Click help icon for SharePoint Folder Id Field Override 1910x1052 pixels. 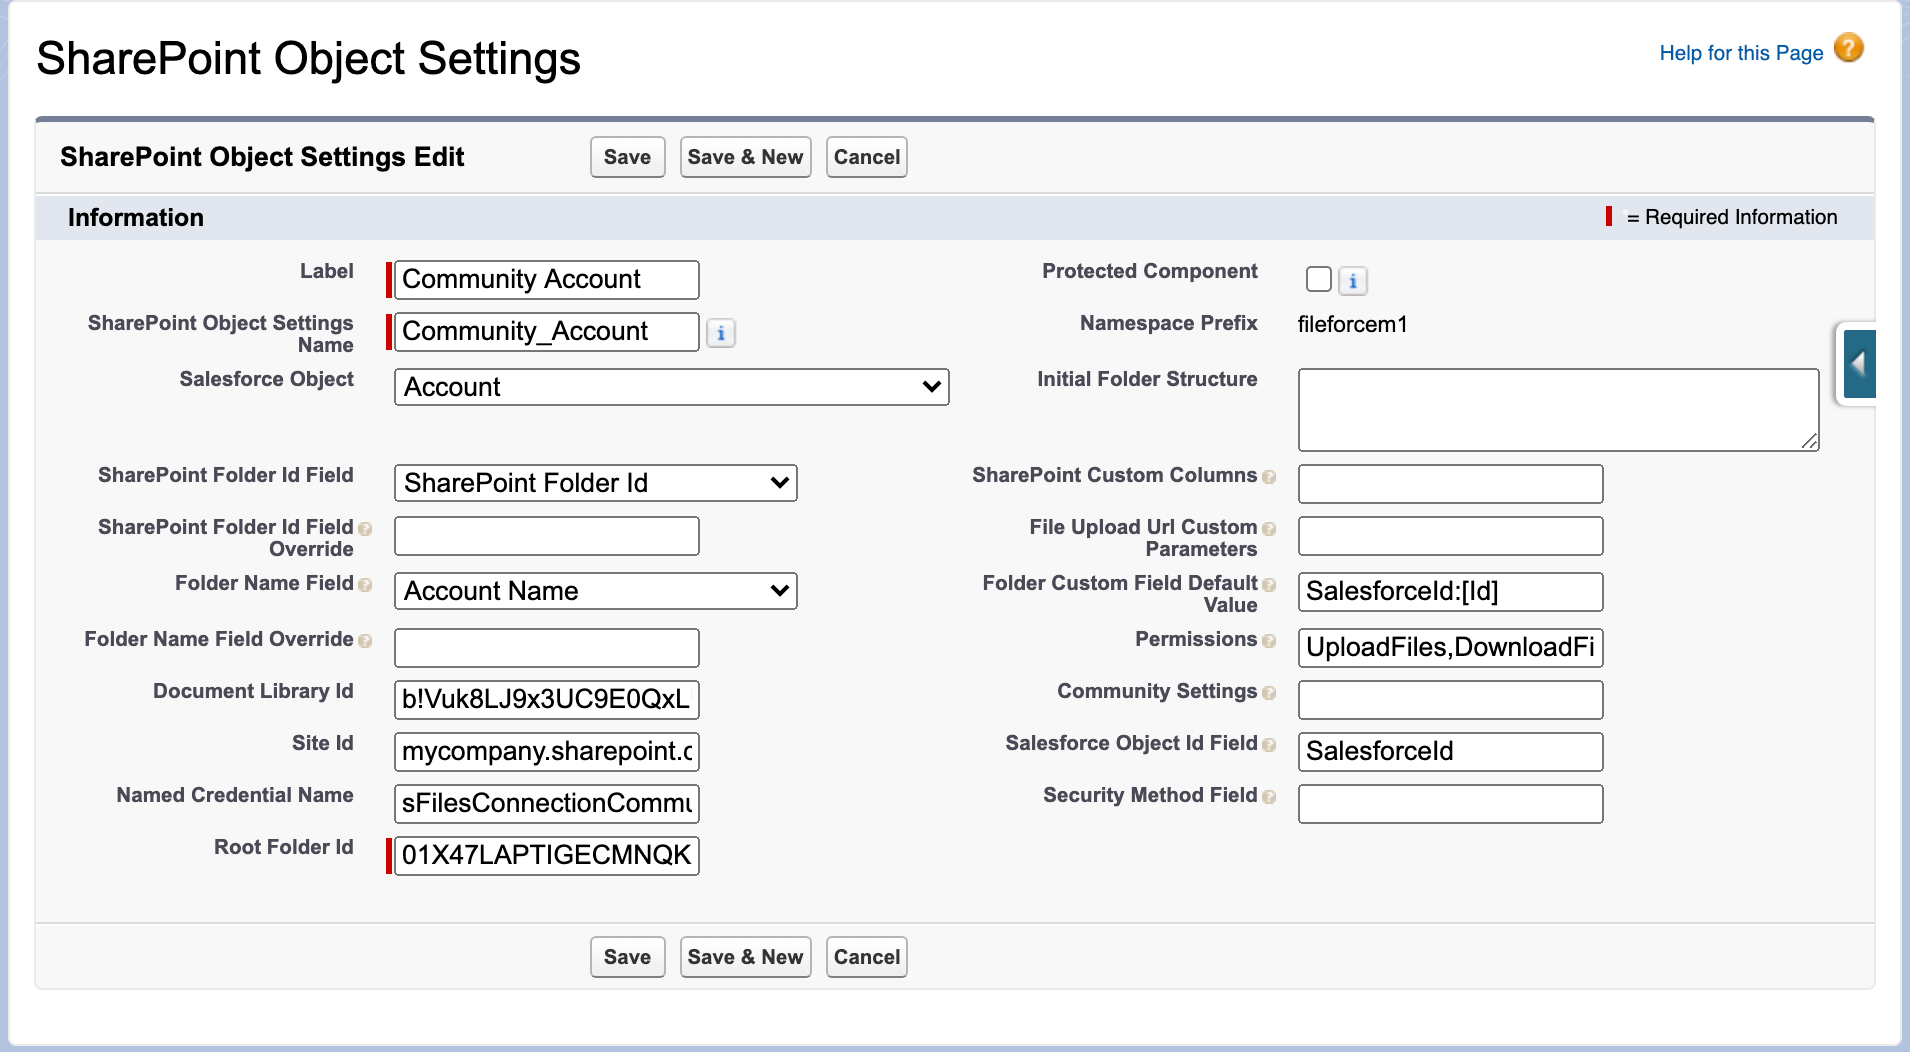365,528
